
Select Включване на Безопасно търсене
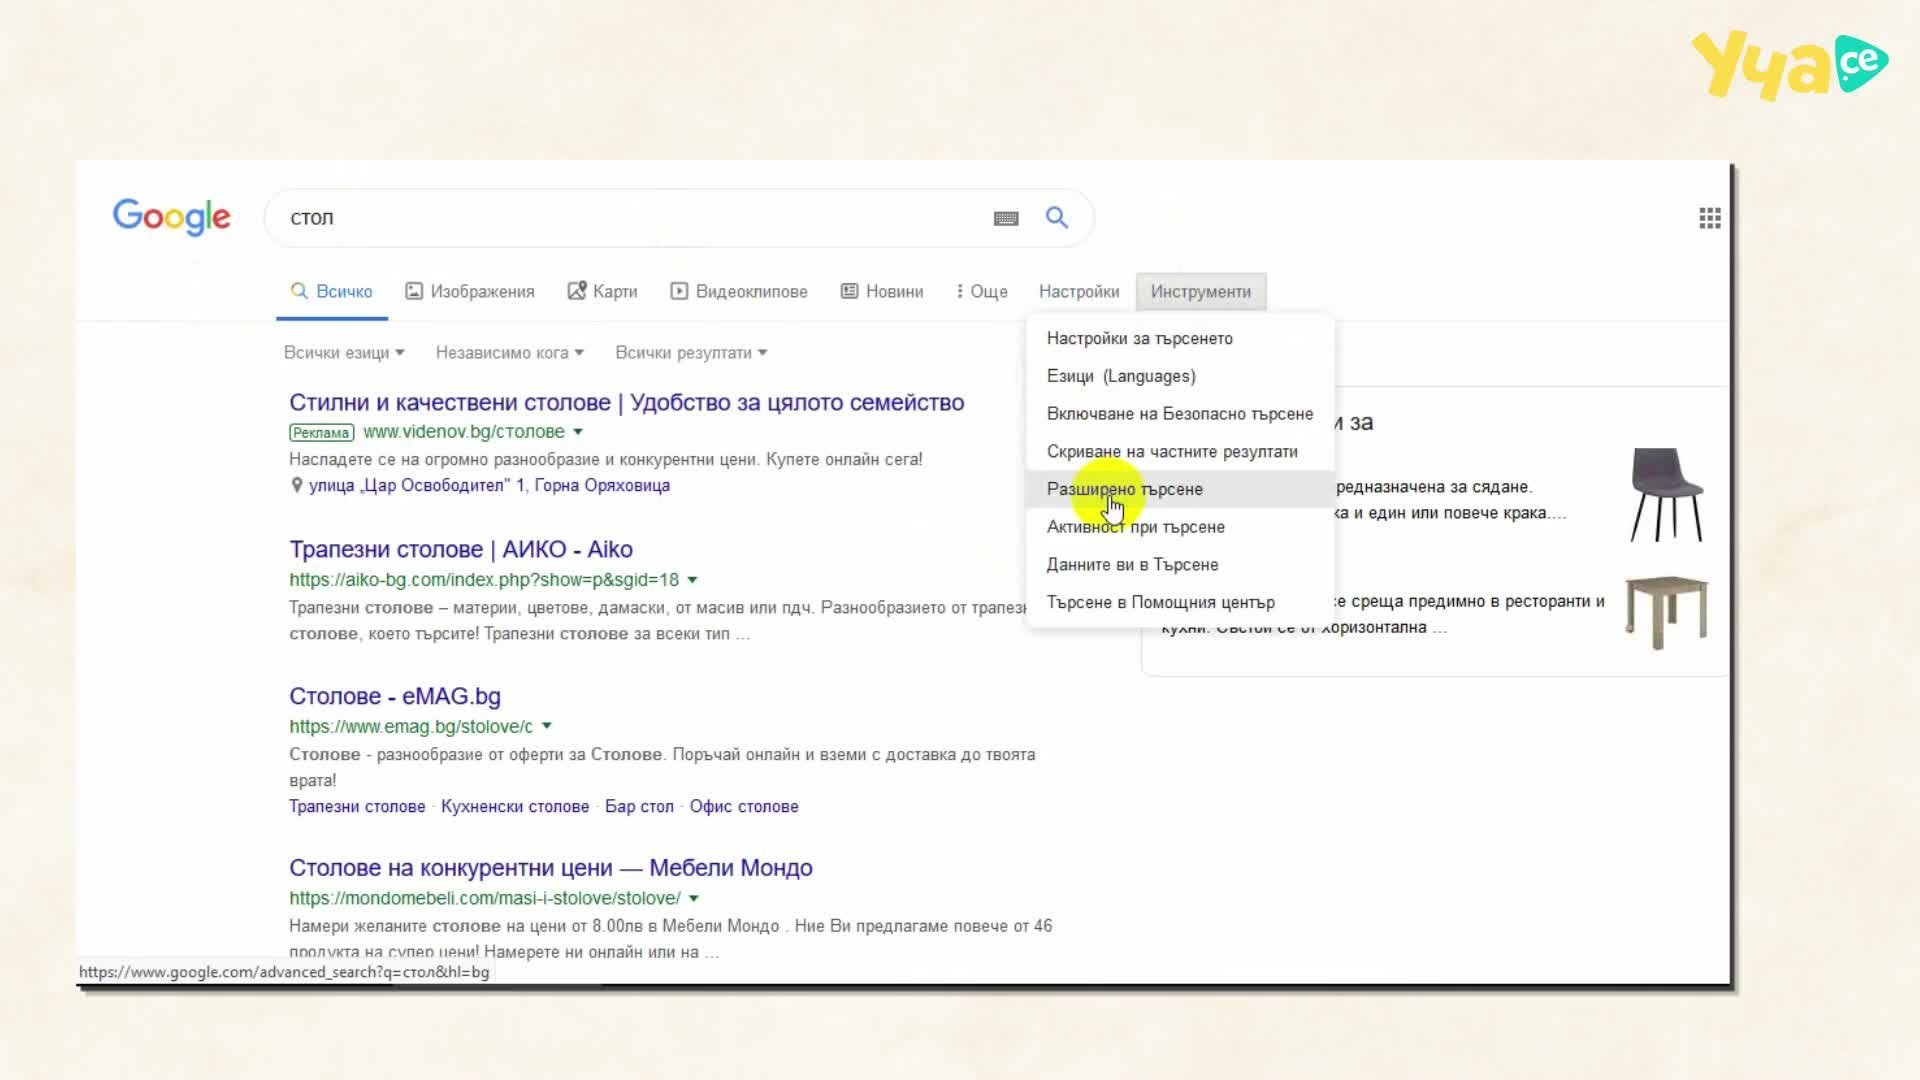tap(1180, 414)
